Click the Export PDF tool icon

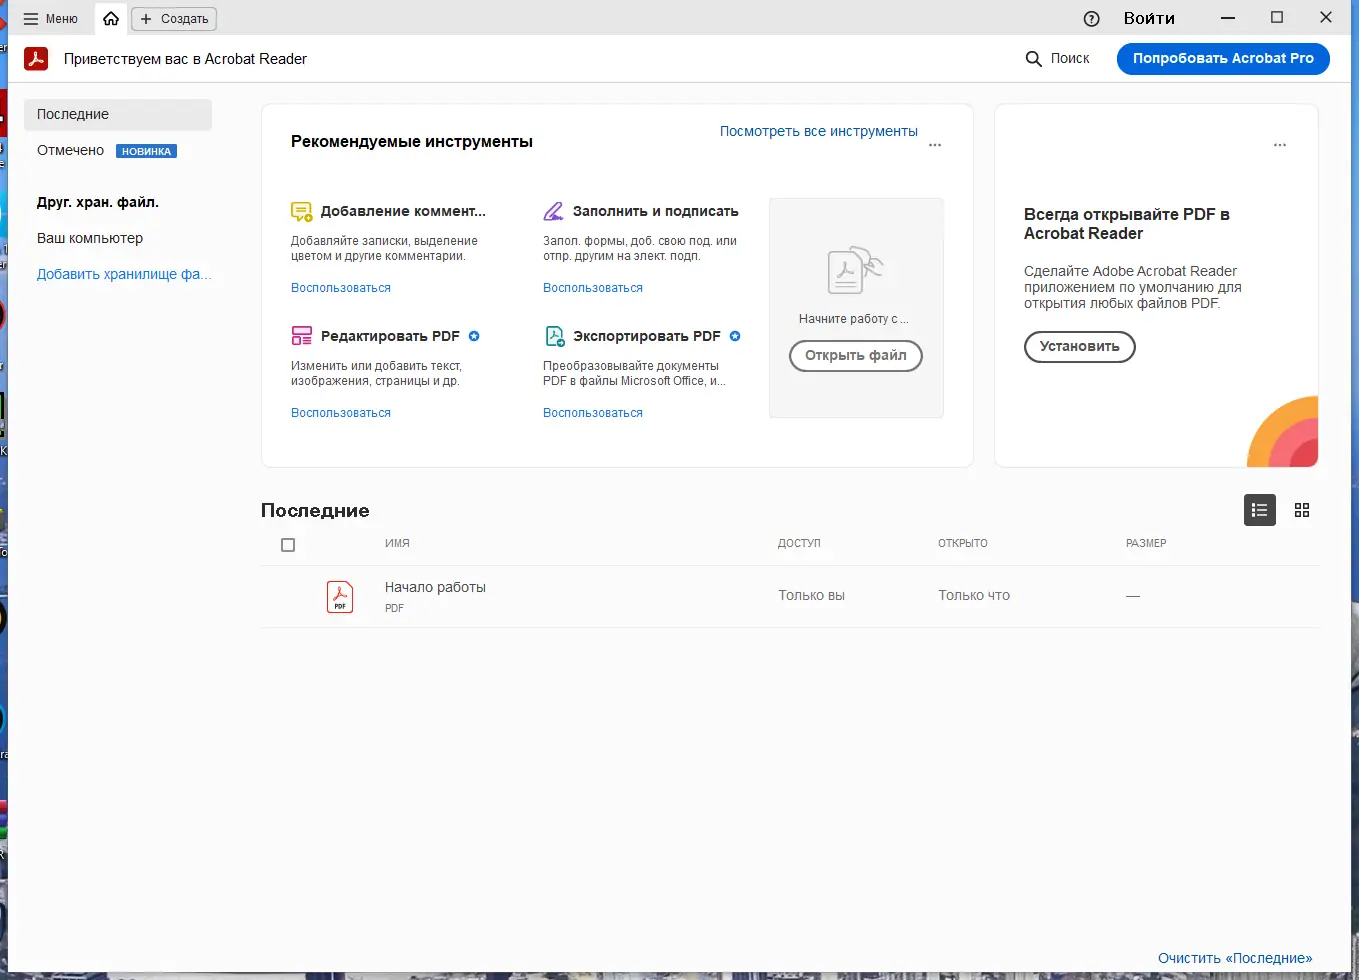tap(554, 336)
